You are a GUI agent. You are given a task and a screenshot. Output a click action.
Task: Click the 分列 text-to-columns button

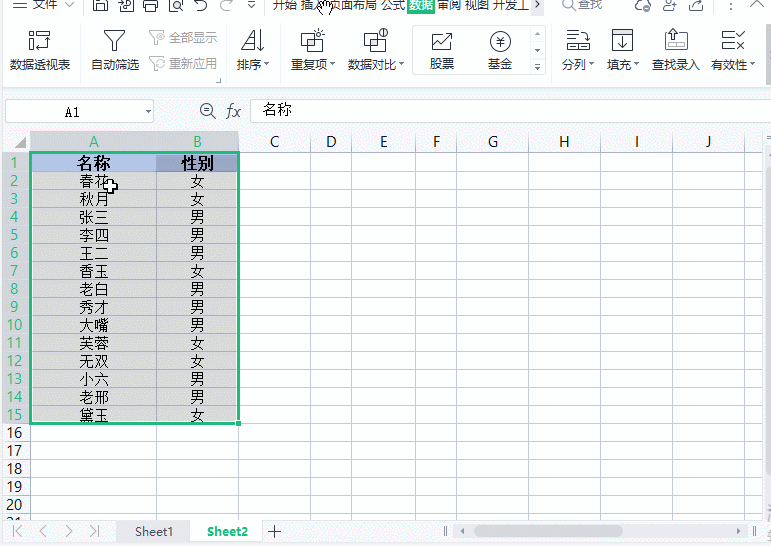tap(577, 50)
